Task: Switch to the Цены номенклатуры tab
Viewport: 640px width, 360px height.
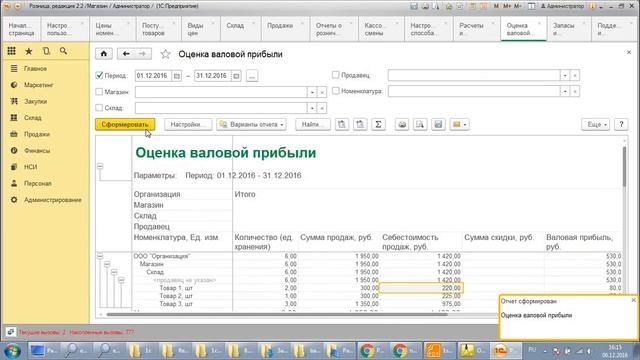Action: (x=112, y=29)
